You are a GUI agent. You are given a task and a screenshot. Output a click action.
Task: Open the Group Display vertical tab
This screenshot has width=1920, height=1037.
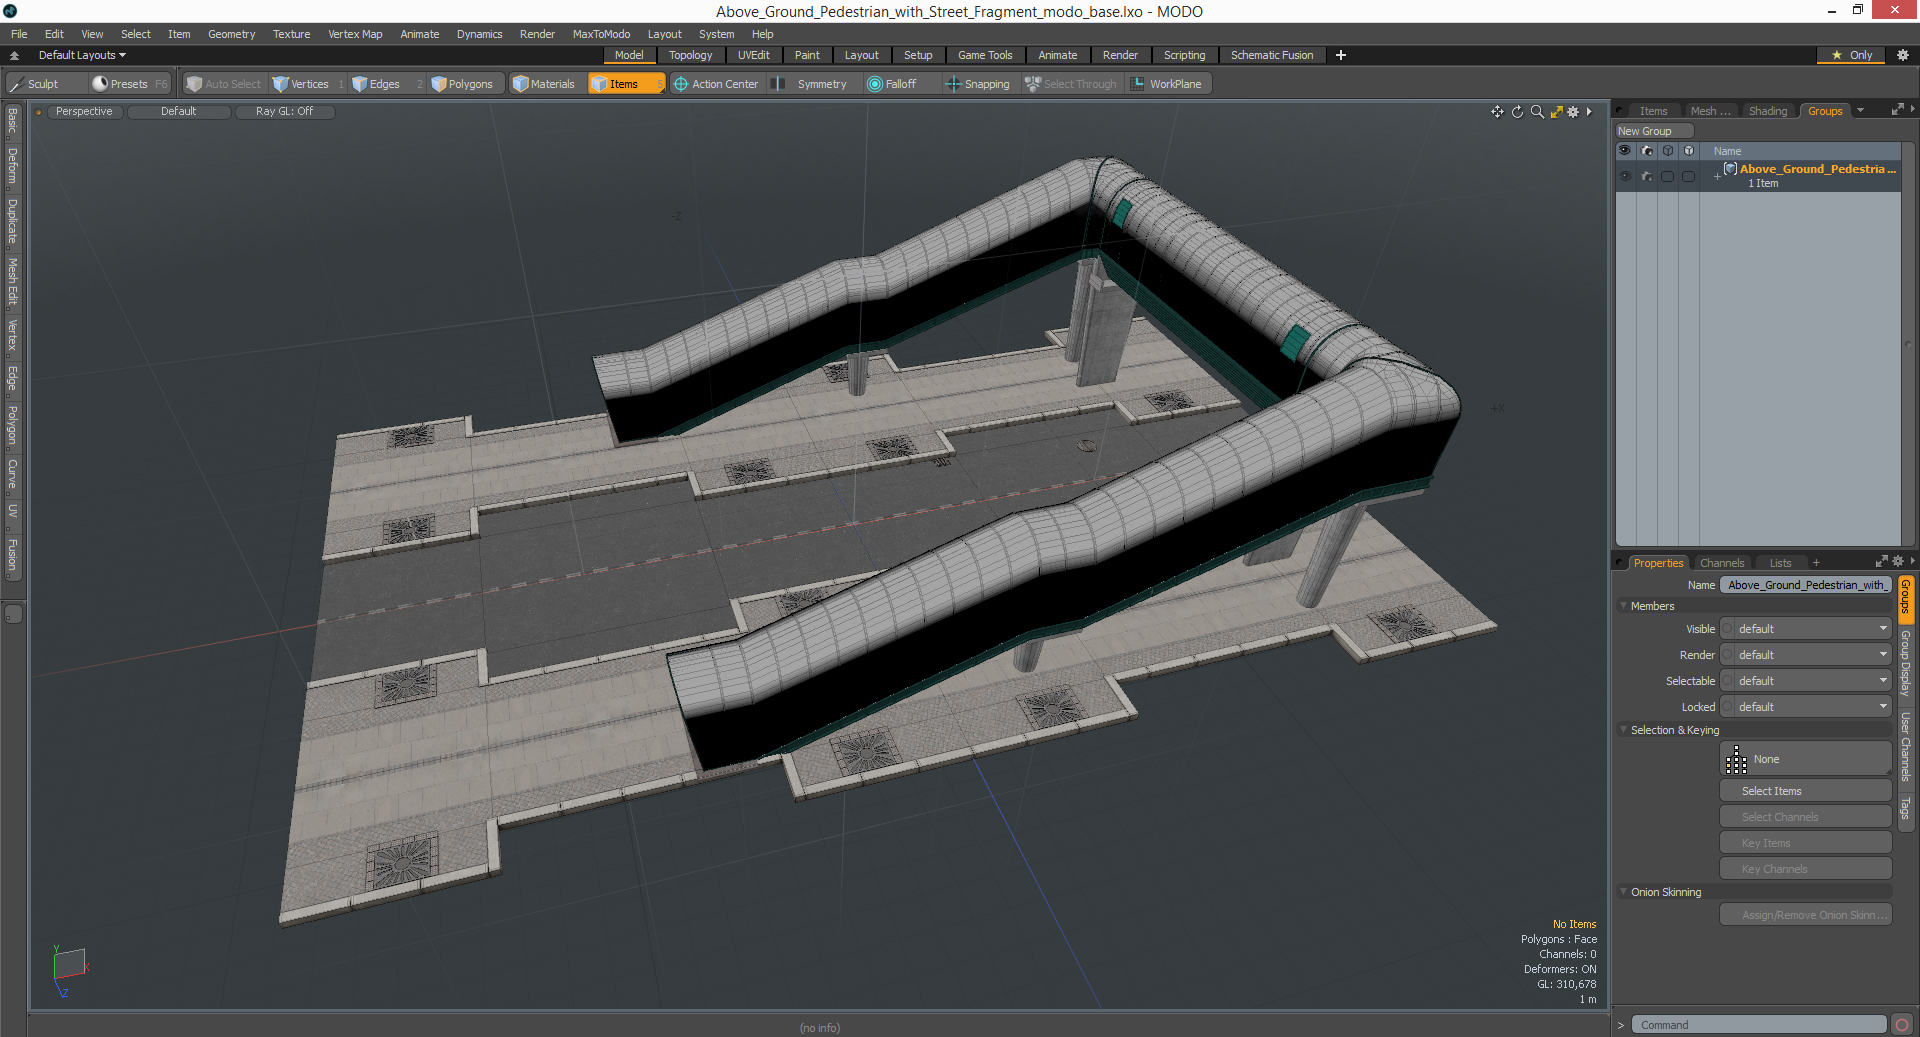[1905, 663]
